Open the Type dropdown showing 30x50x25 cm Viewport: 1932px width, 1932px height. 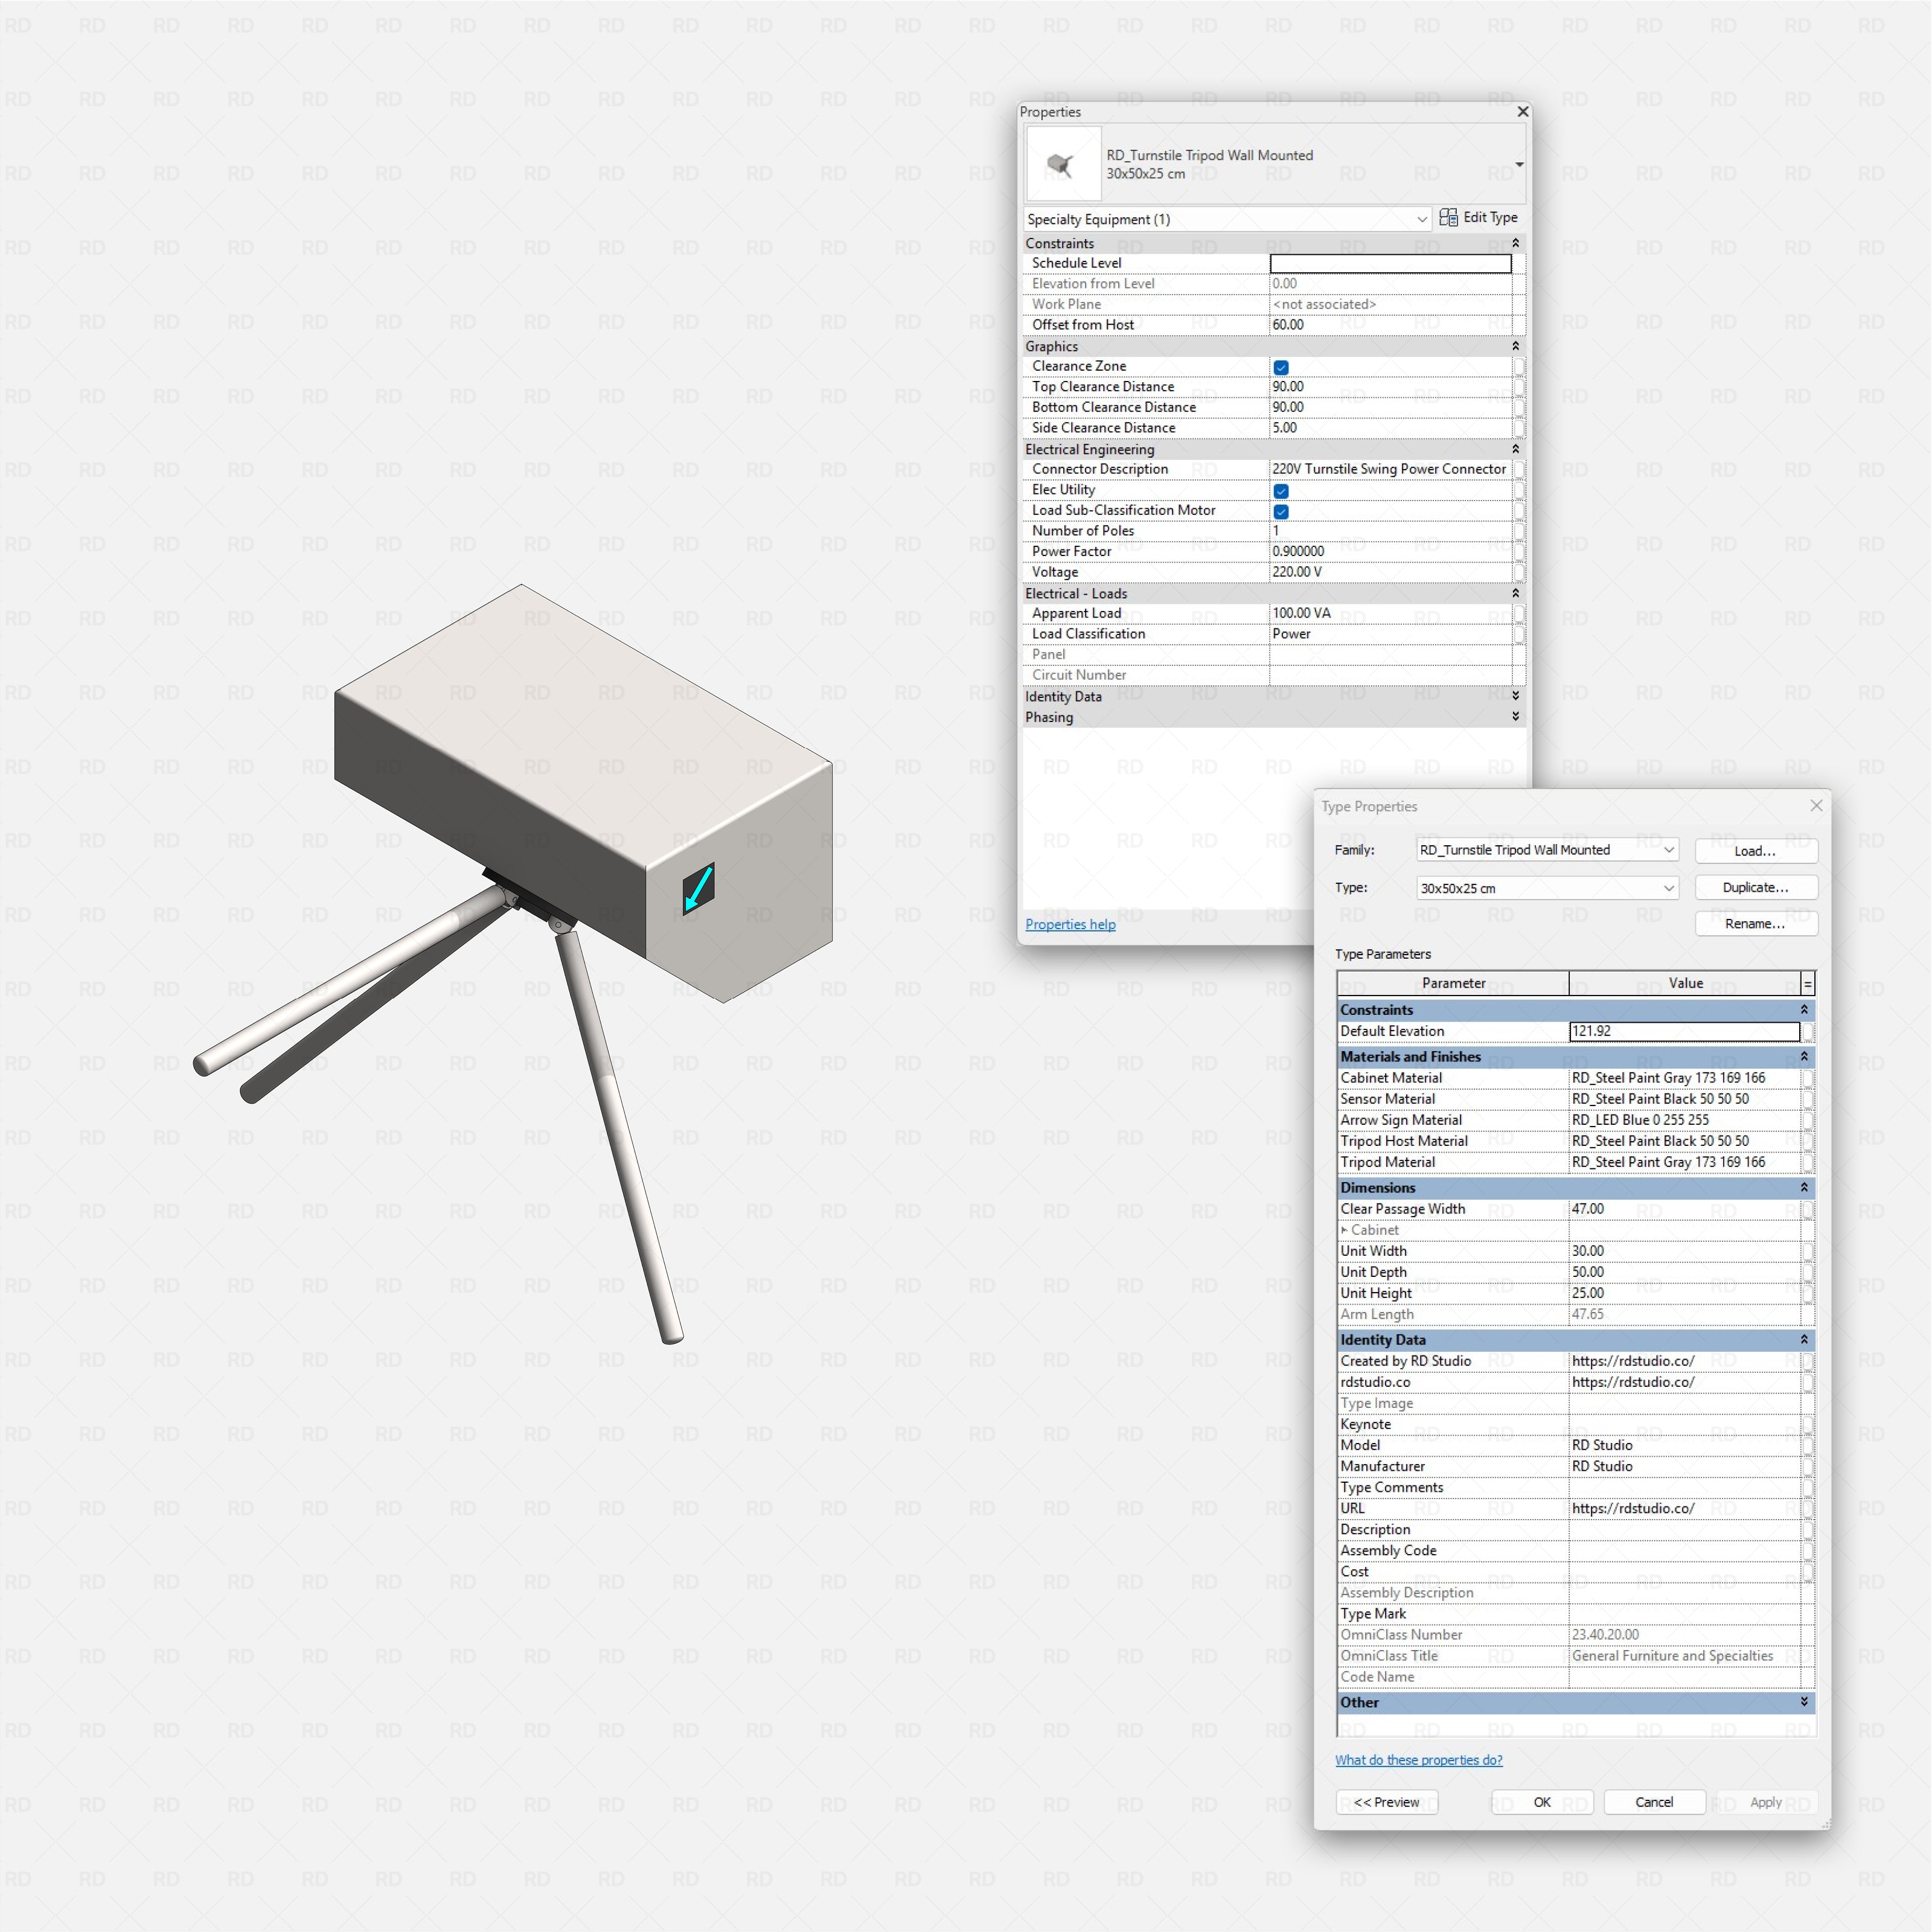1547,888
